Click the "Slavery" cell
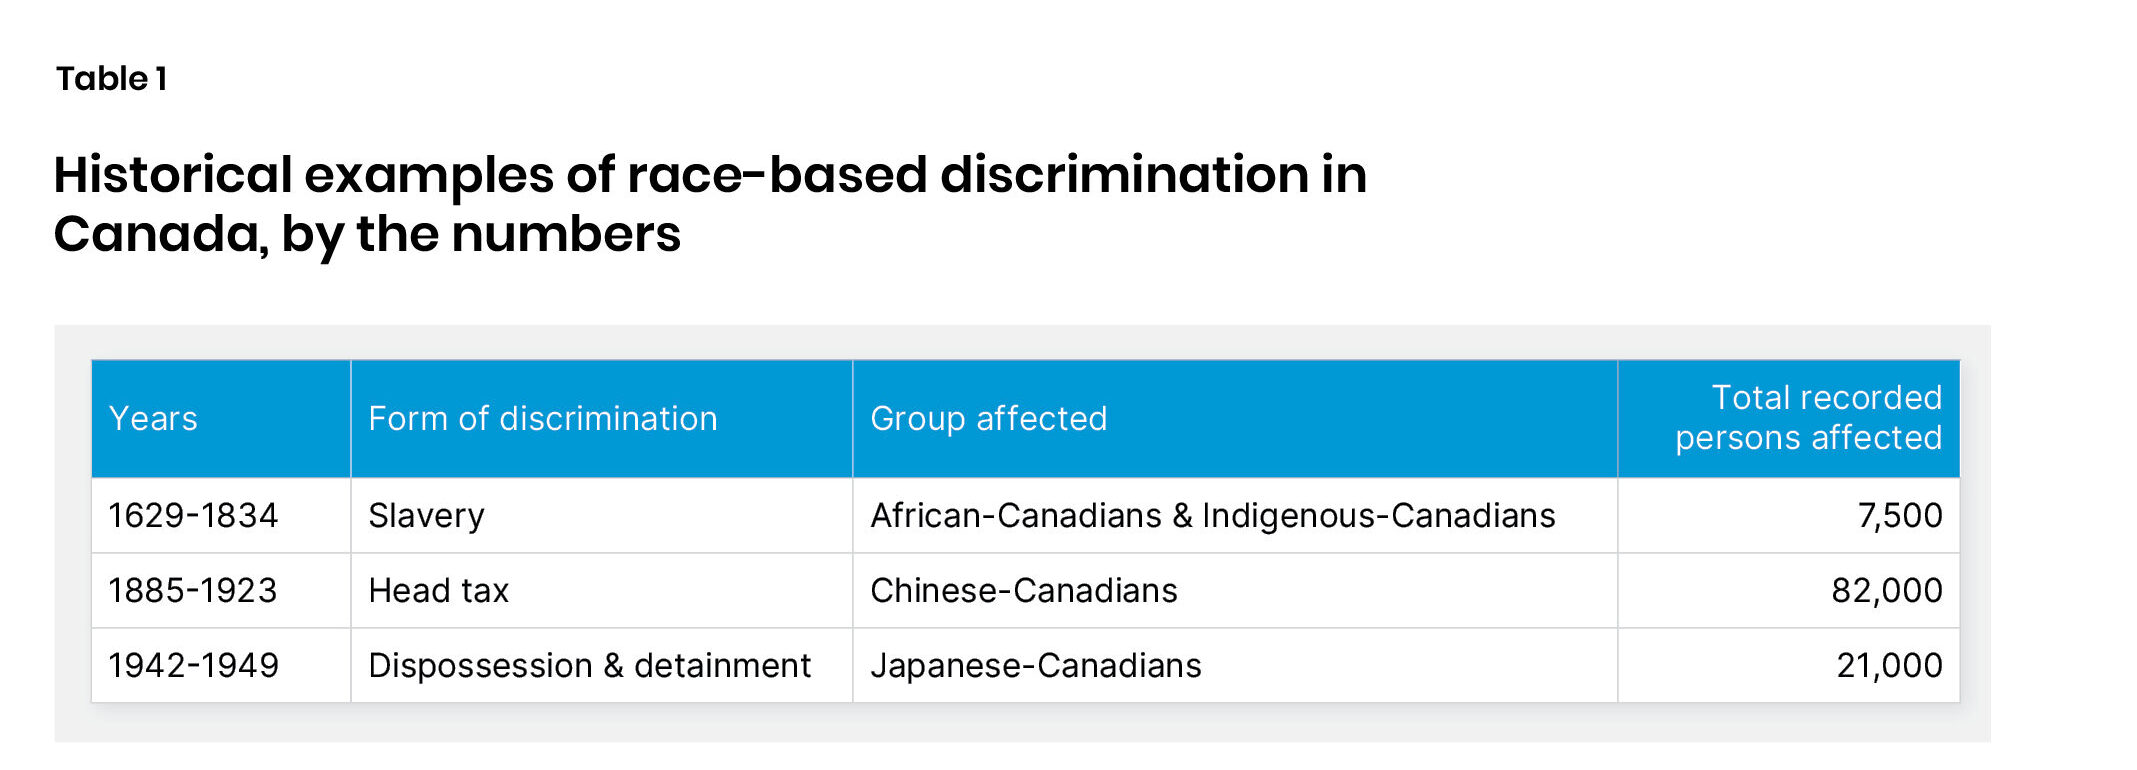The image size is (2137, 770). [426, 516]
